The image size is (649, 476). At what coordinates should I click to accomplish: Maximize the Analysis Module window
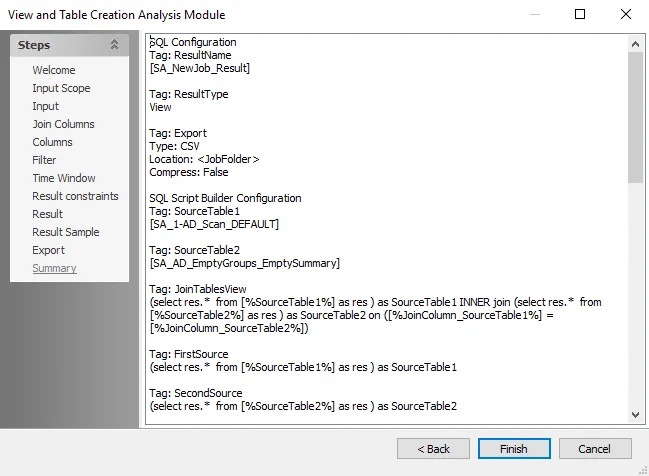[x=580, y=14]
